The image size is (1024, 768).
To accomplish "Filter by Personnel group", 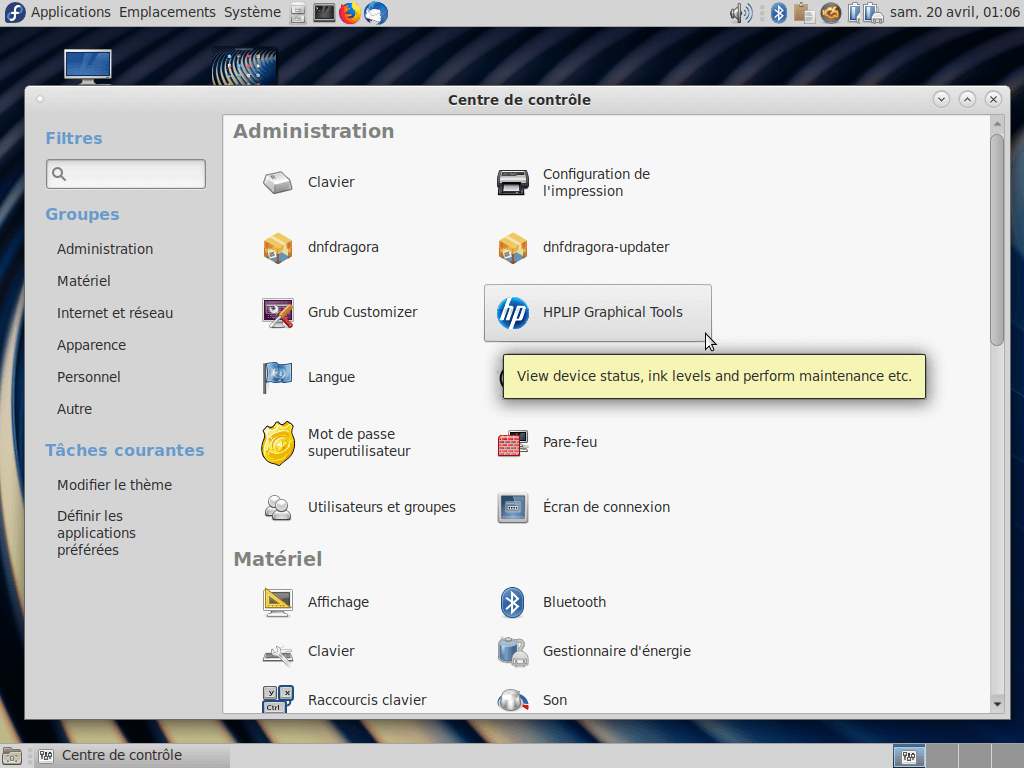I will (x=89, y=377).
